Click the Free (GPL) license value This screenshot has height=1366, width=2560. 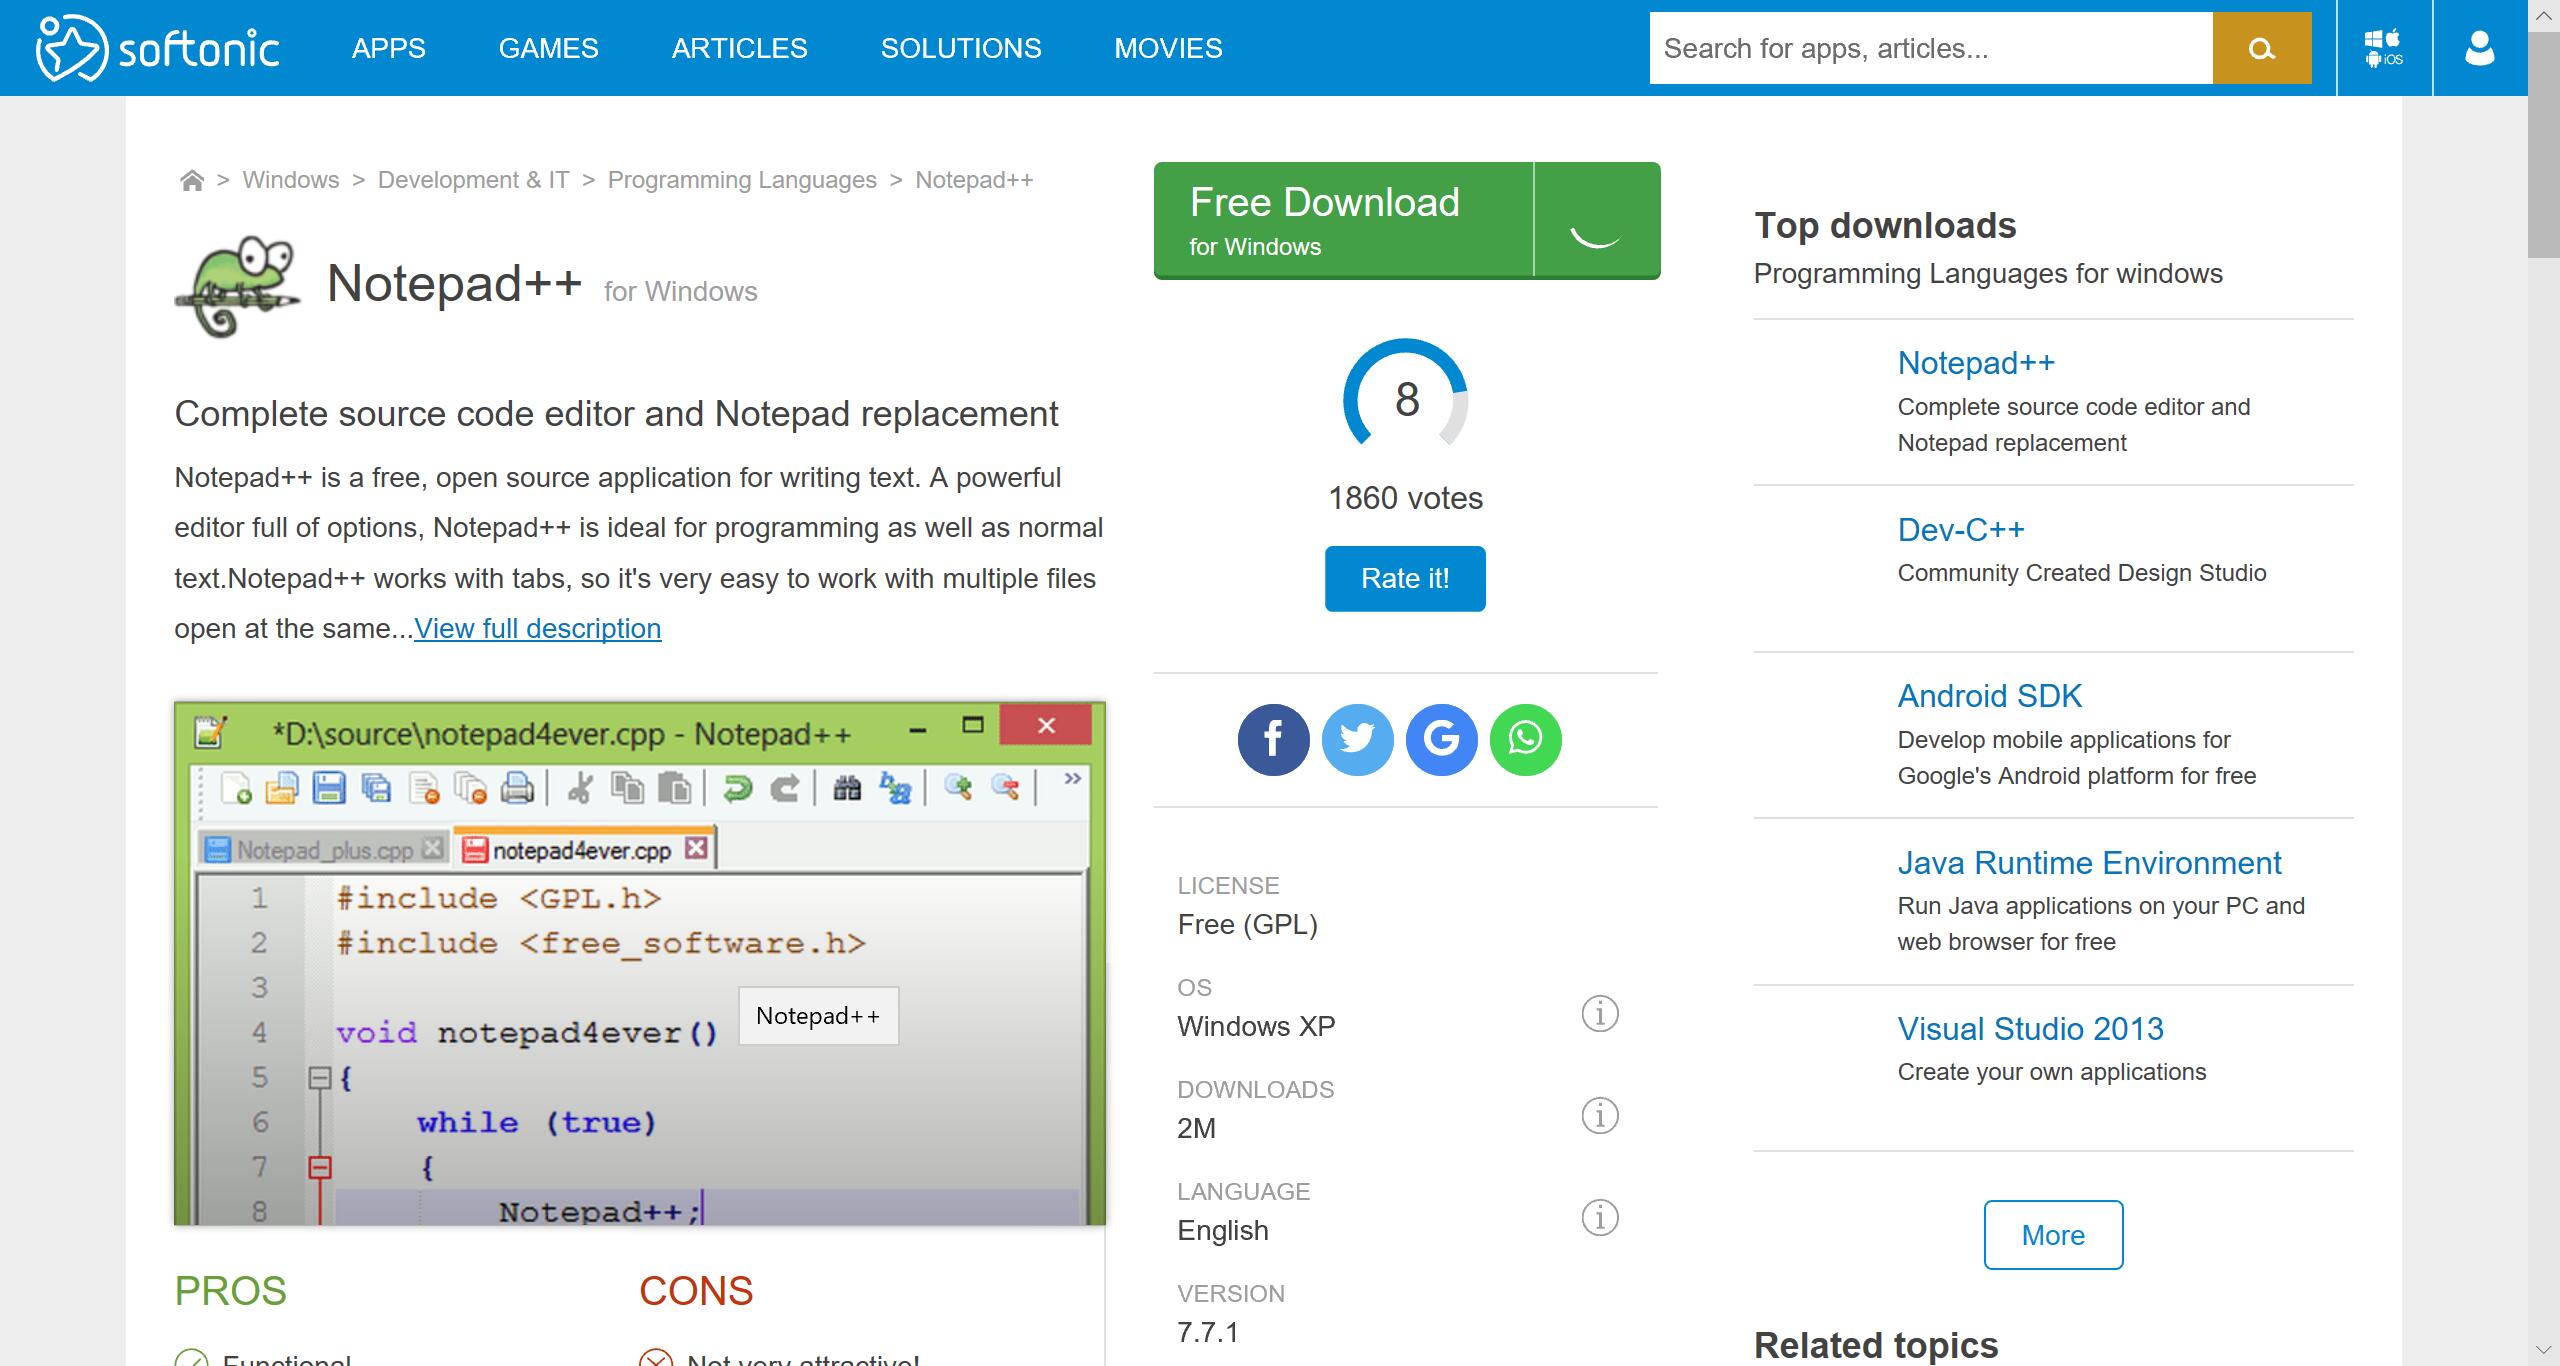pos(1248,924)
